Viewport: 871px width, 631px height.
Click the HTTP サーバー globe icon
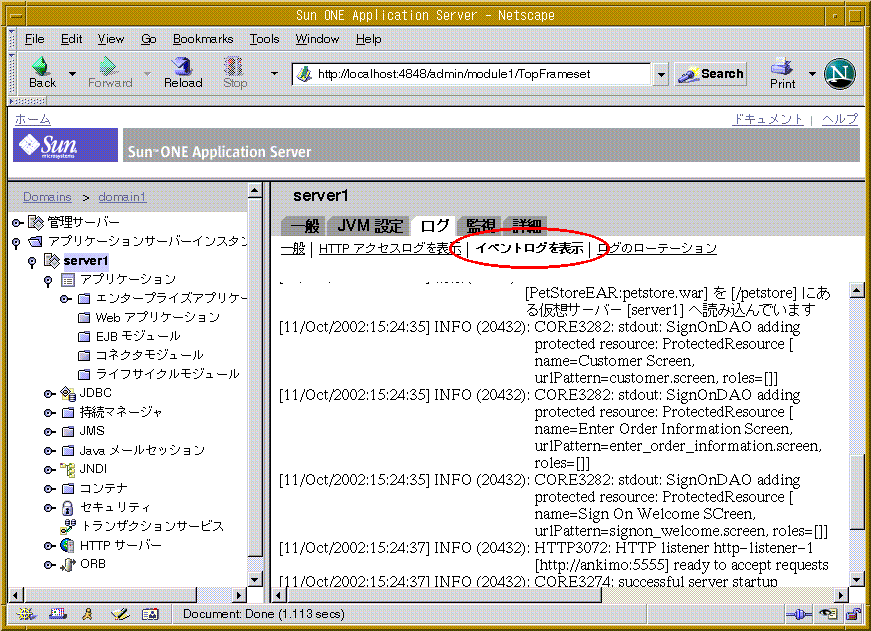[68, 545]
